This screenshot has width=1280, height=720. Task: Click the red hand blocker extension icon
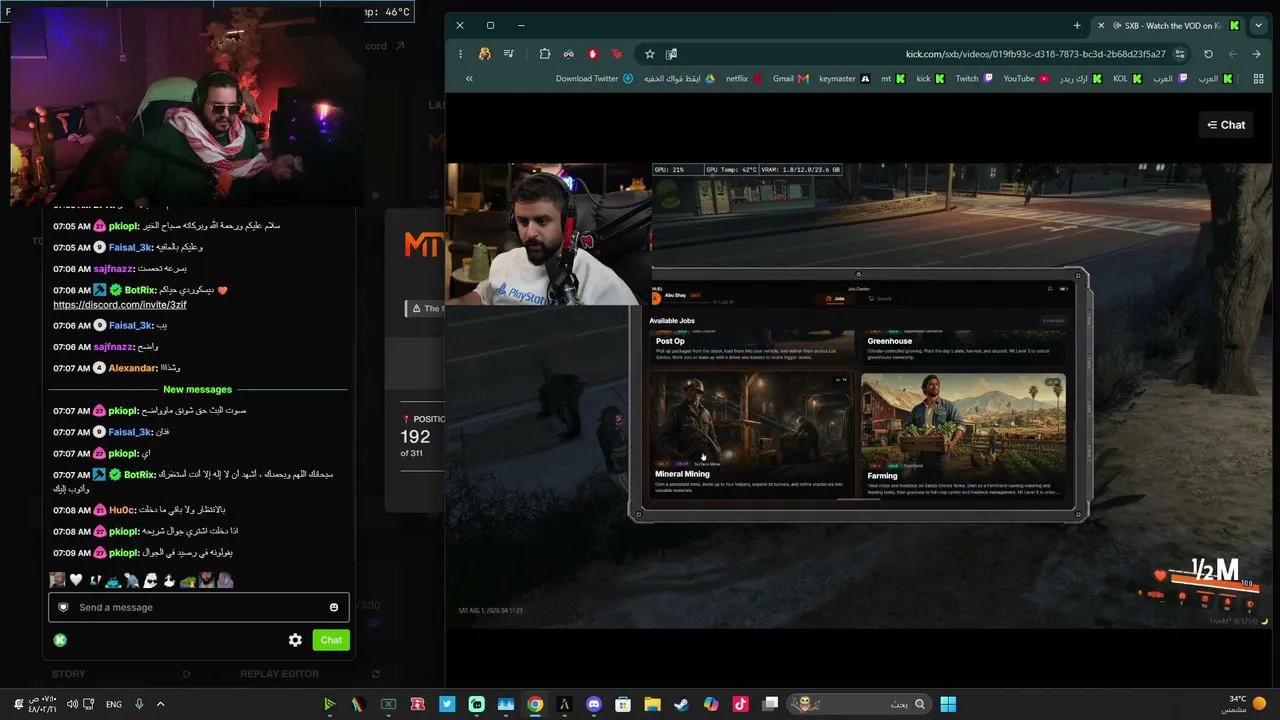(593, 54)
